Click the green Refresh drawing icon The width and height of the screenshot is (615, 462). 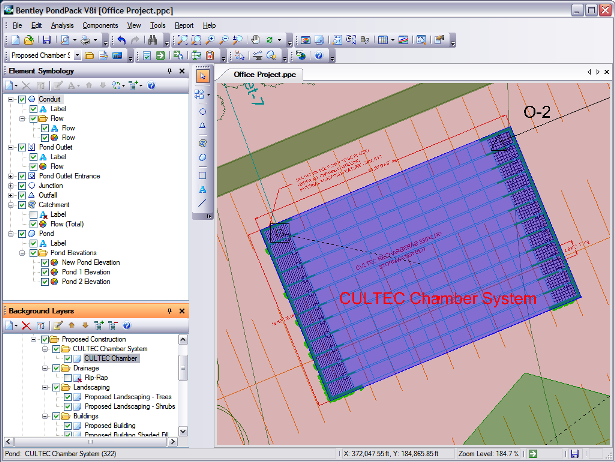point(269,40)
